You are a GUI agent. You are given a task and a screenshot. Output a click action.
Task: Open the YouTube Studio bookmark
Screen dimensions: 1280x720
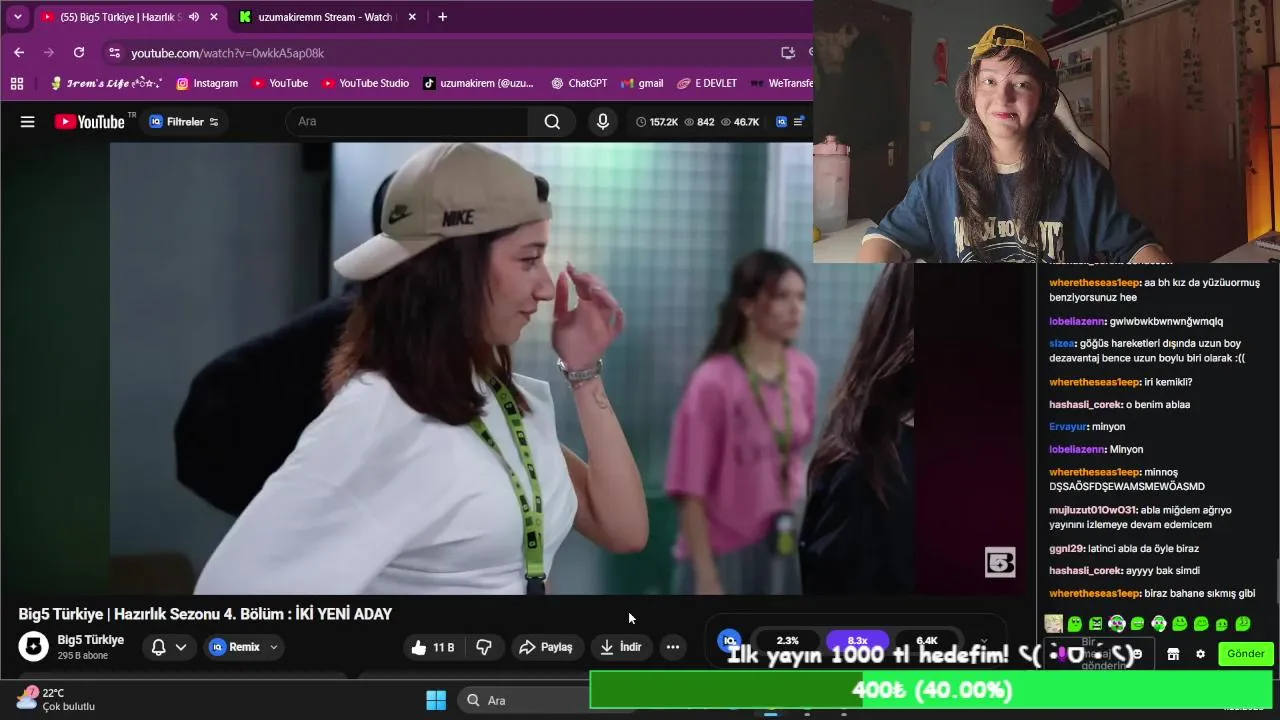(x=365, y=83)
